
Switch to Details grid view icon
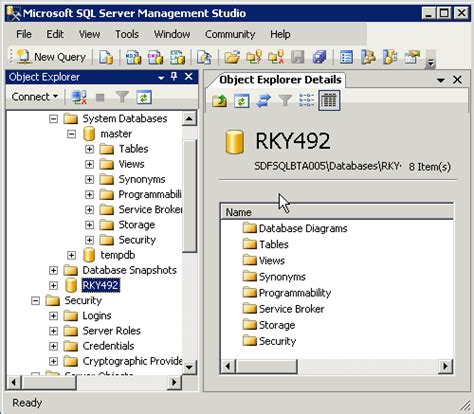tap(329, 100)
